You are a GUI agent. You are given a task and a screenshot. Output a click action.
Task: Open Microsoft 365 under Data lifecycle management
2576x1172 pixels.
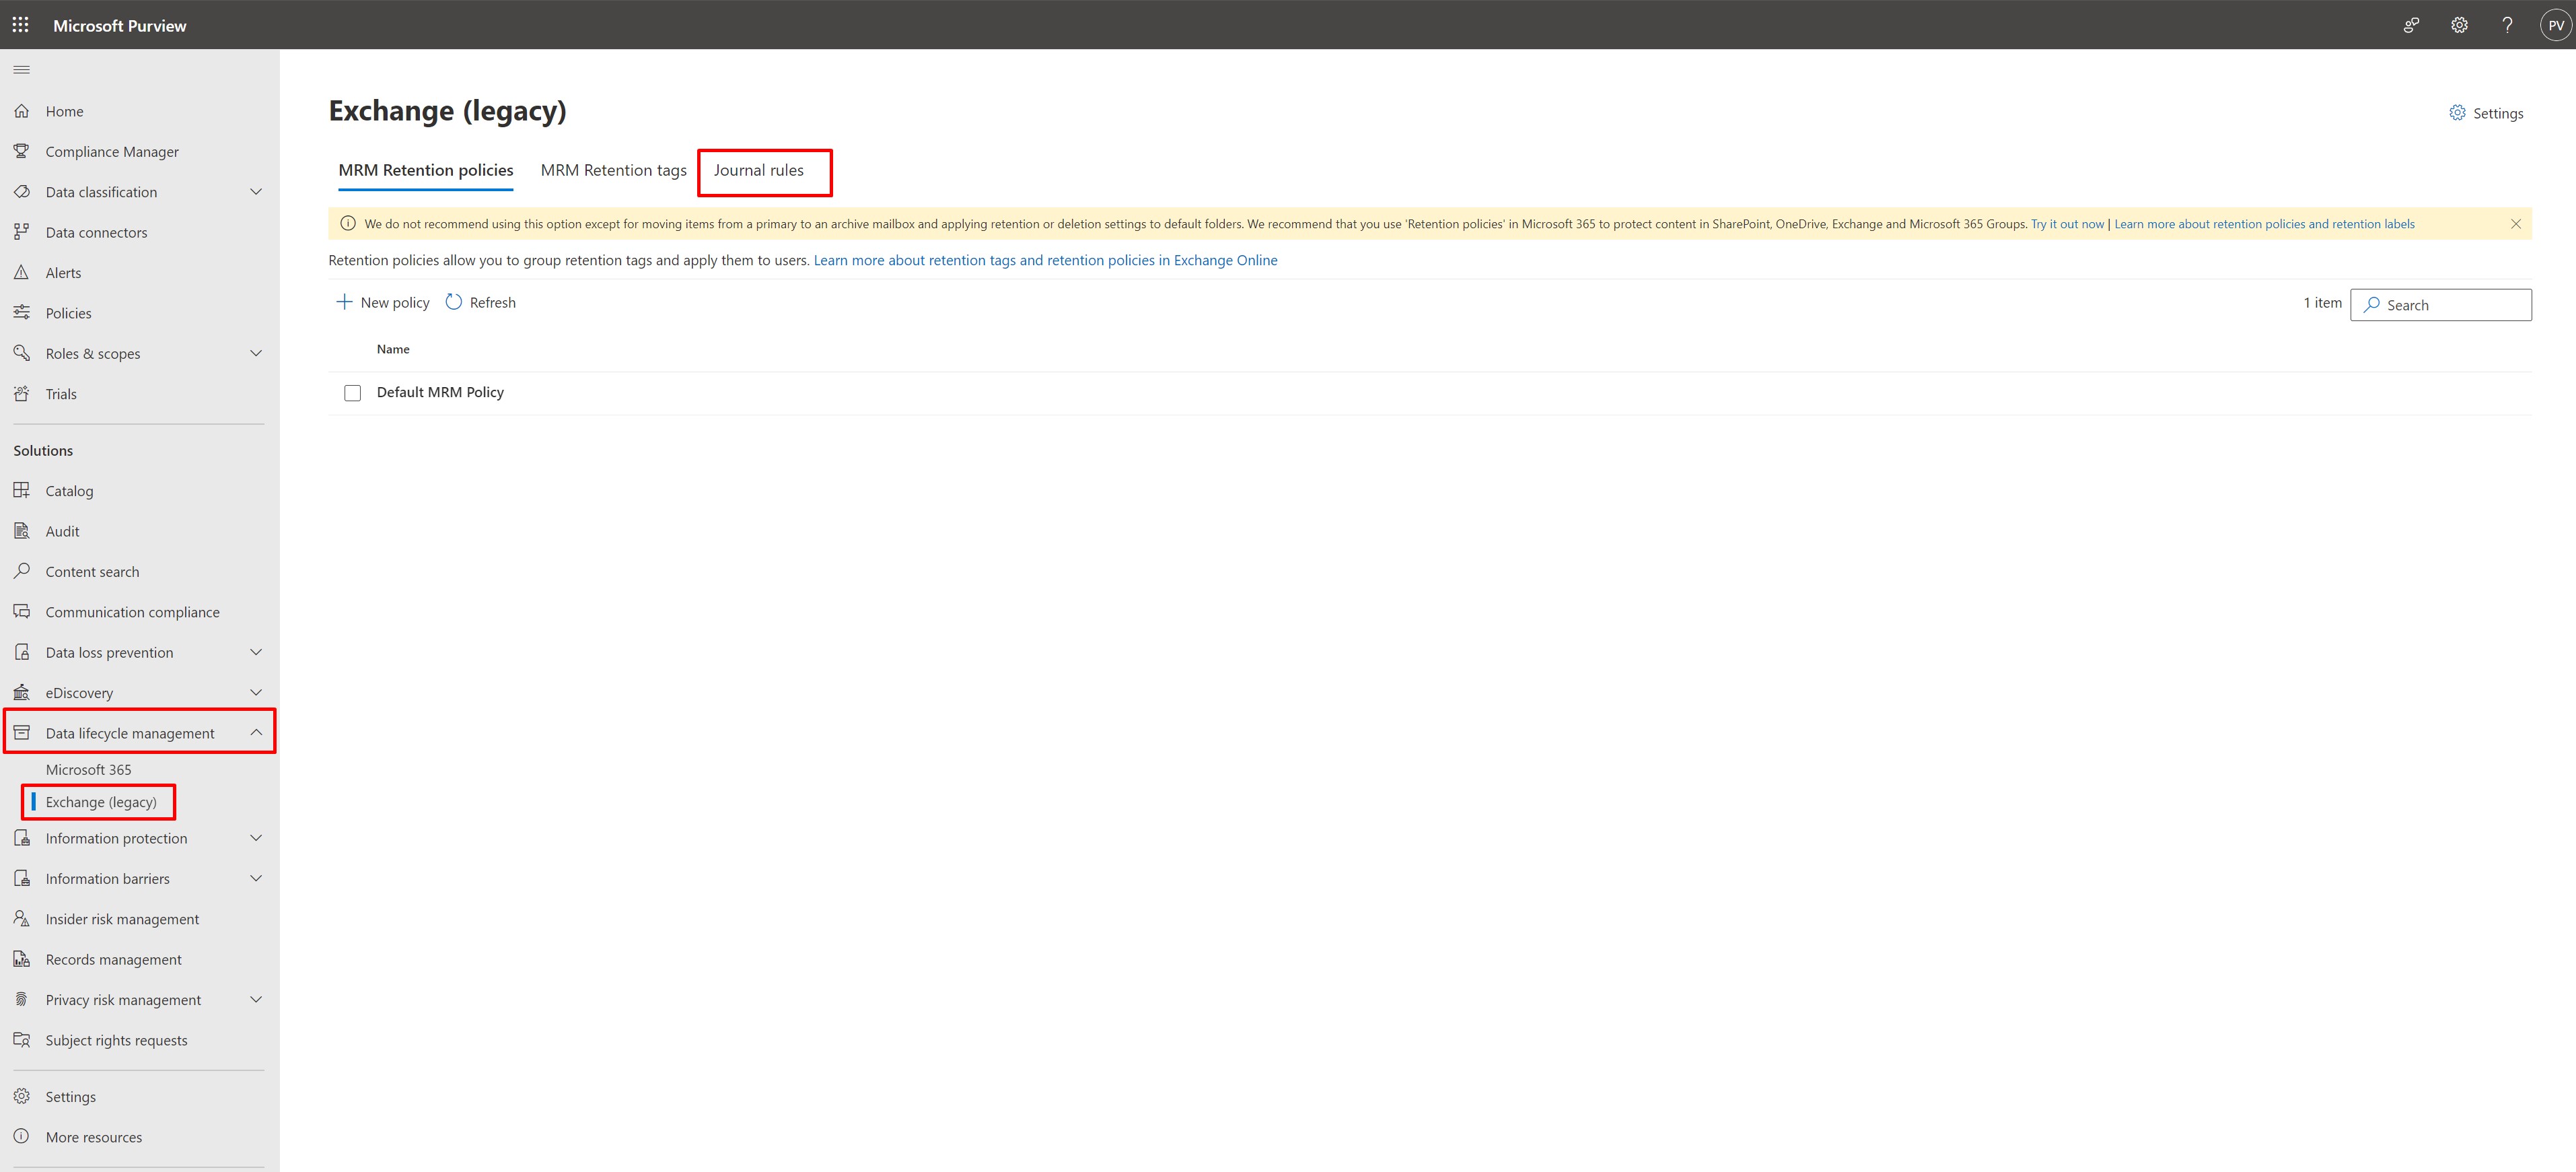pos(88,769)
